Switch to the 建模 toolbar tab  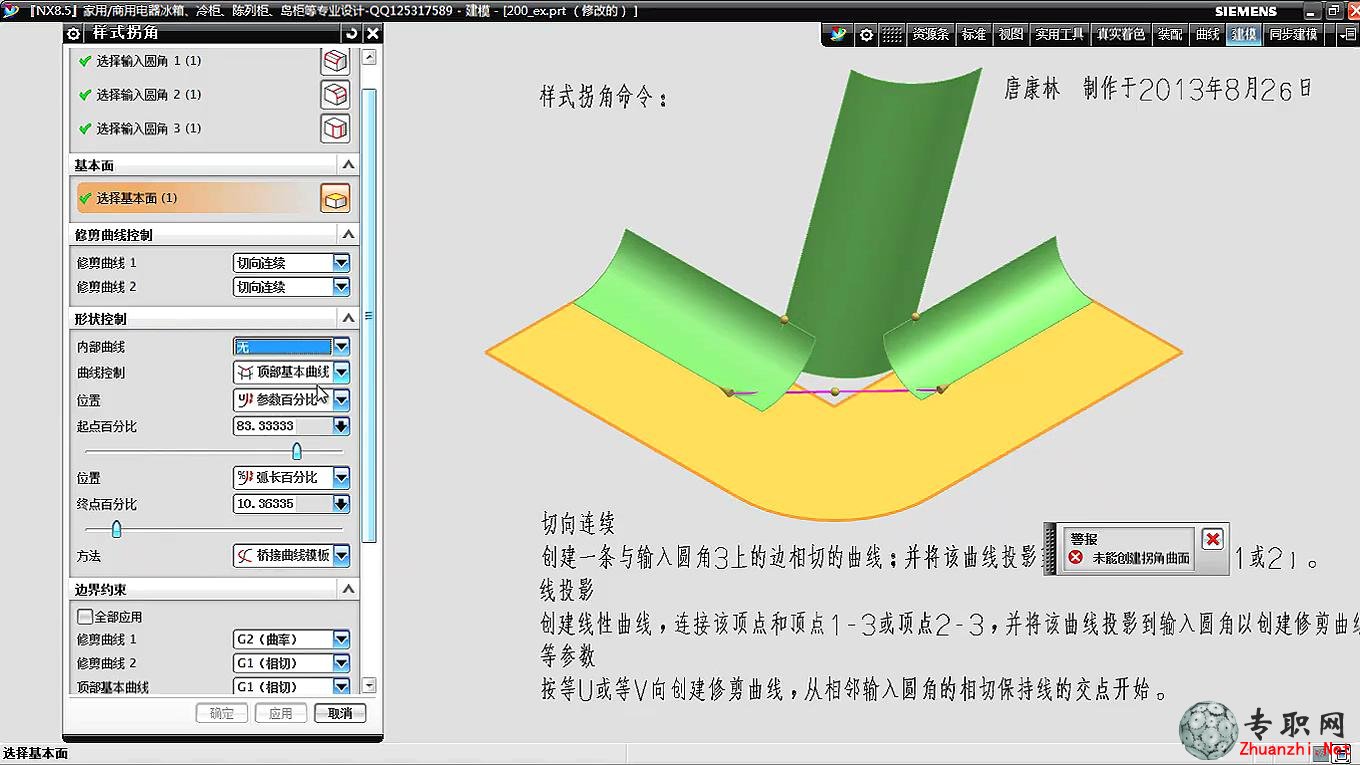tap(1244, 34)
